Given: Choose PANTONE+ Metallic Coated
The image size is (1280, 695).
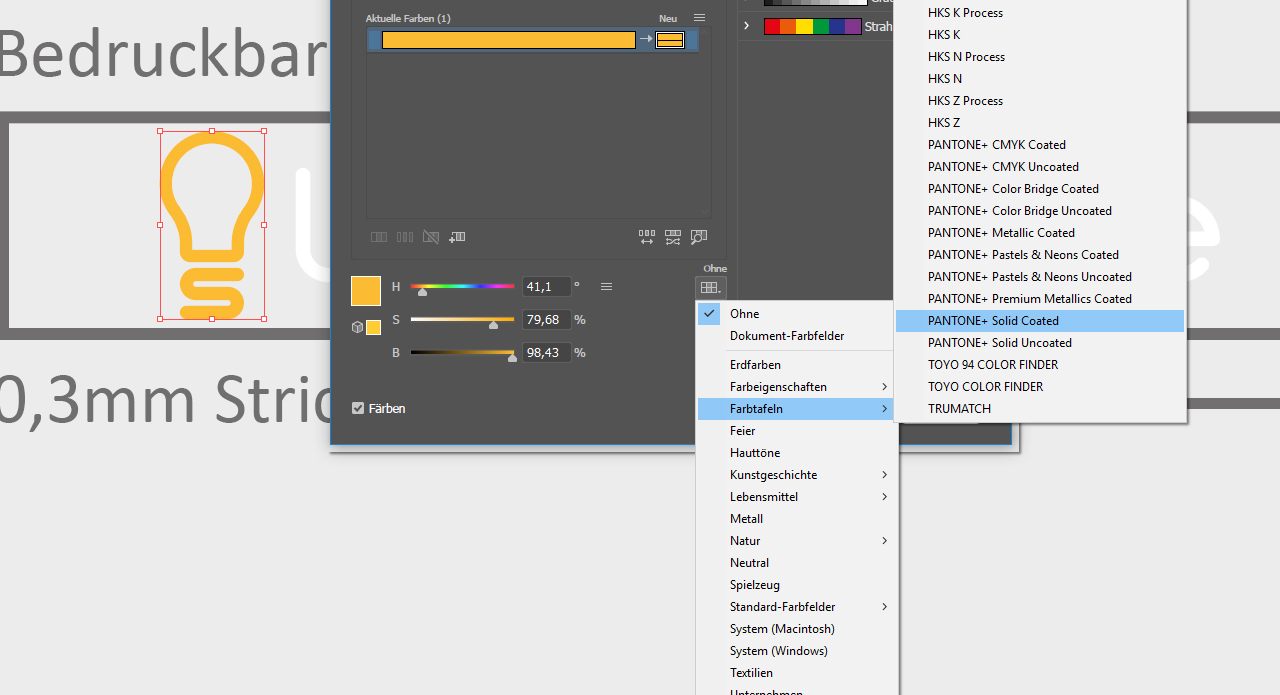Looking at the screenshot, I should (x=1040, y=233).
